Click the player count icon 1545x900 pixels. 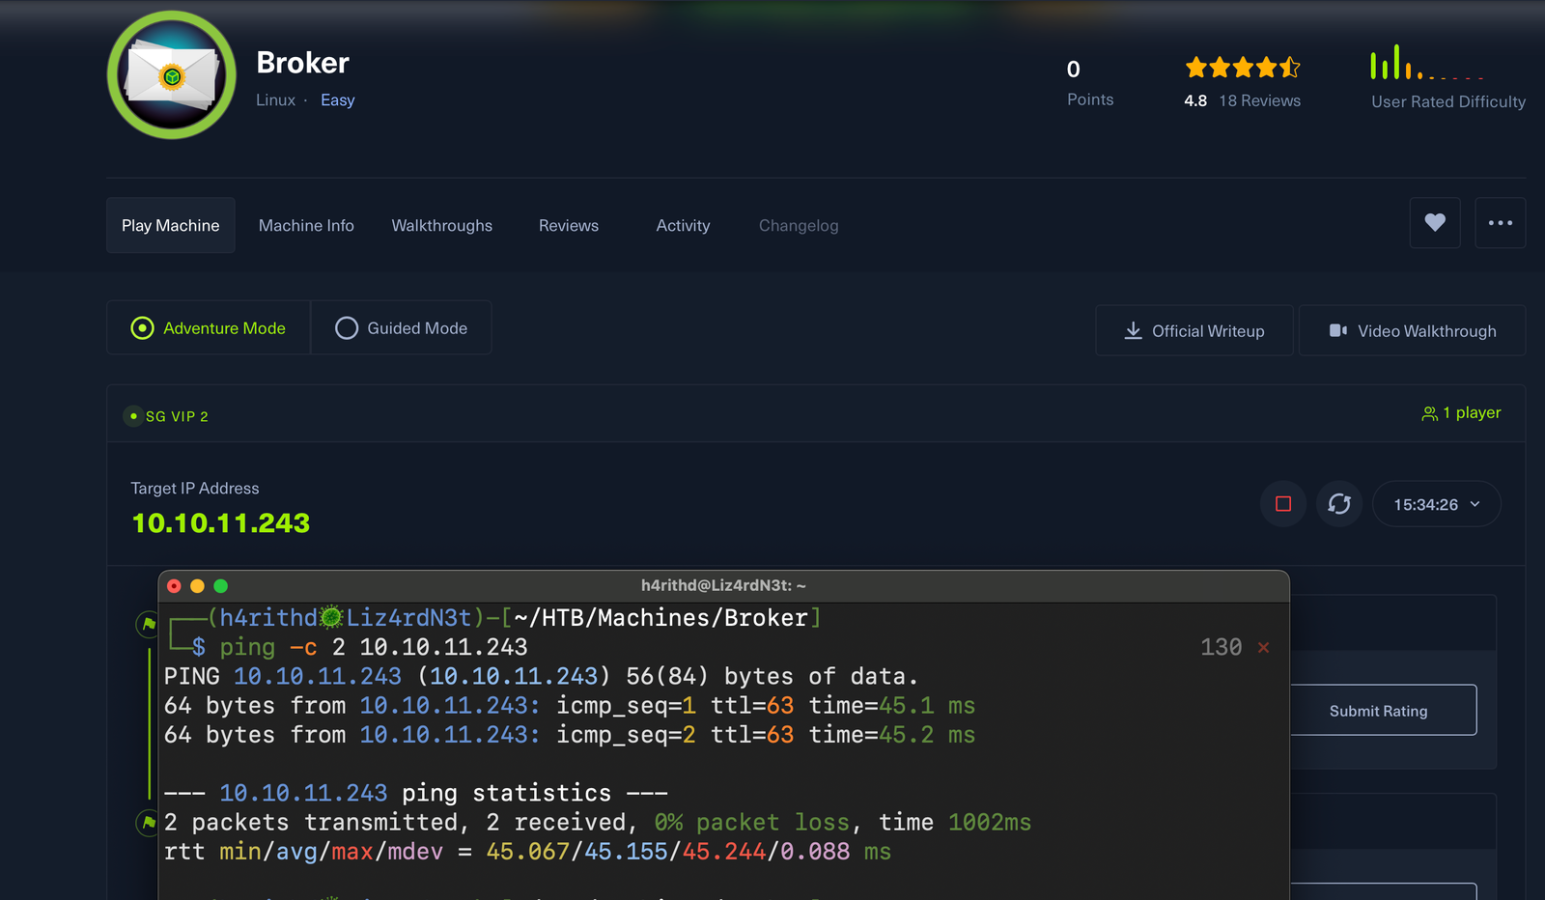(x=1429, y=413)
